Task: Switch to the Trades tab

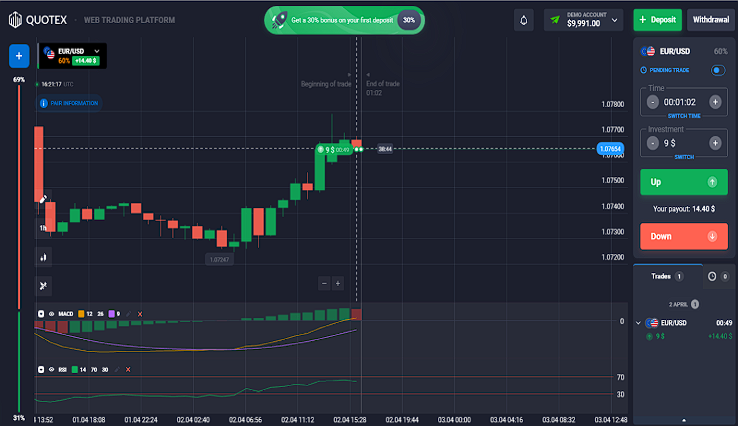Action: (x=665, y=276)
